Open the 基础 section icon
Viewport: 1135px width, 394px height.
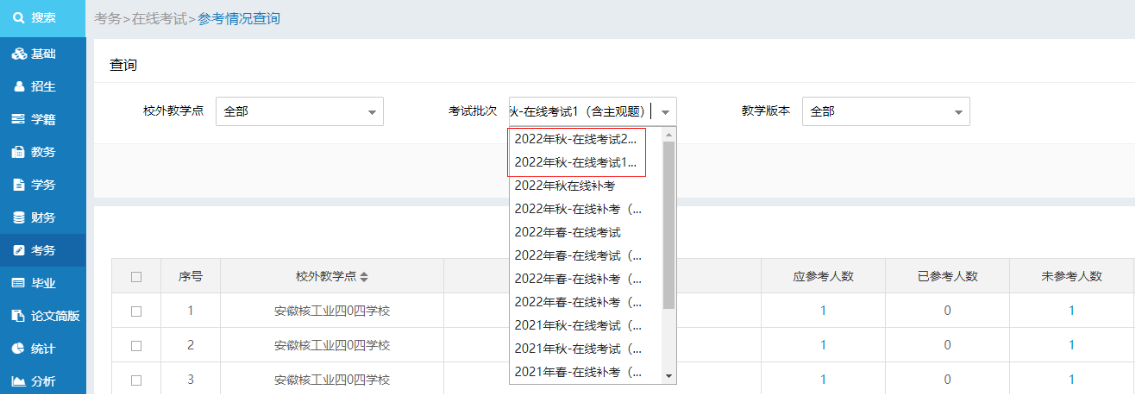coord(19,54)
